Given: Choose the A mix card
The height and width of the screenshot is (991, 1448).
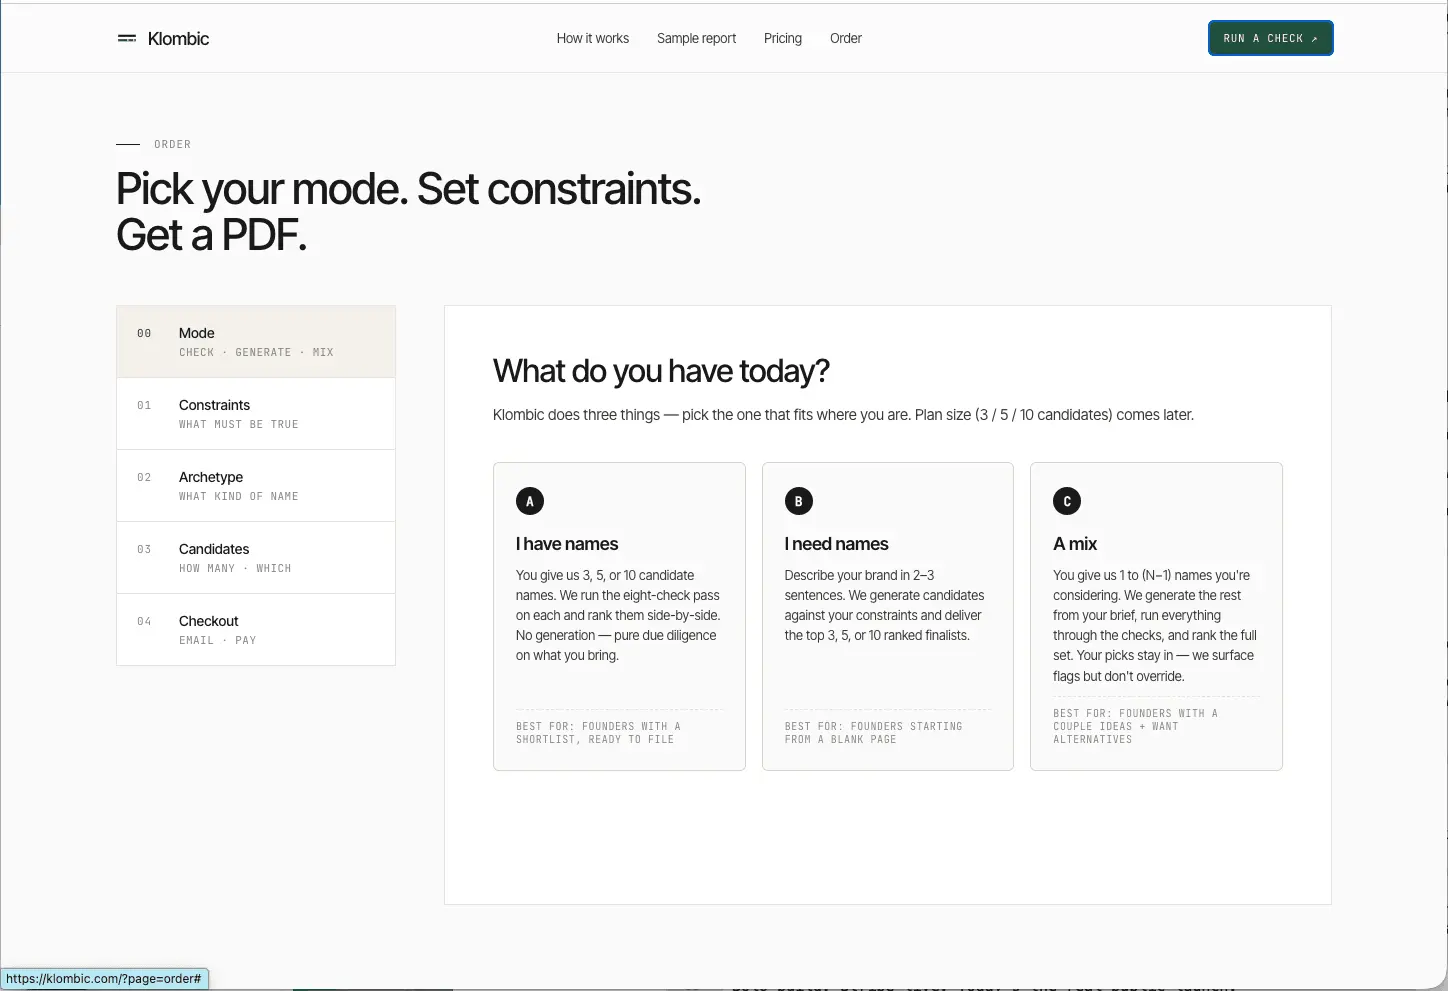Looking at the screenshot, I should pos(1156,616).
